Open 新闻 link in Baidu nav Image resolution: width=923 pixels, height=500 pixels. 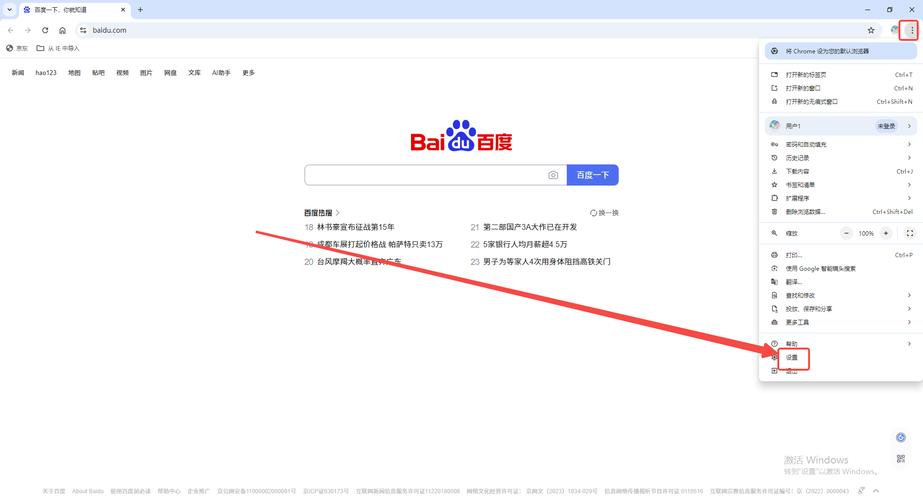pyautogui.click(x=18, y=73)
